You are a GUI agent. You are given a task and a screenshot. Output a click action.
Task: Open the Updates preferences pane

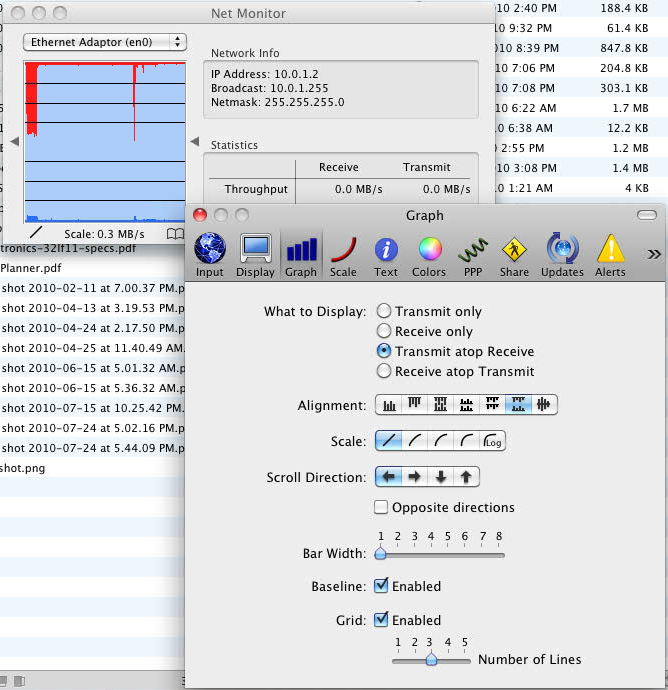click(562, 255)
